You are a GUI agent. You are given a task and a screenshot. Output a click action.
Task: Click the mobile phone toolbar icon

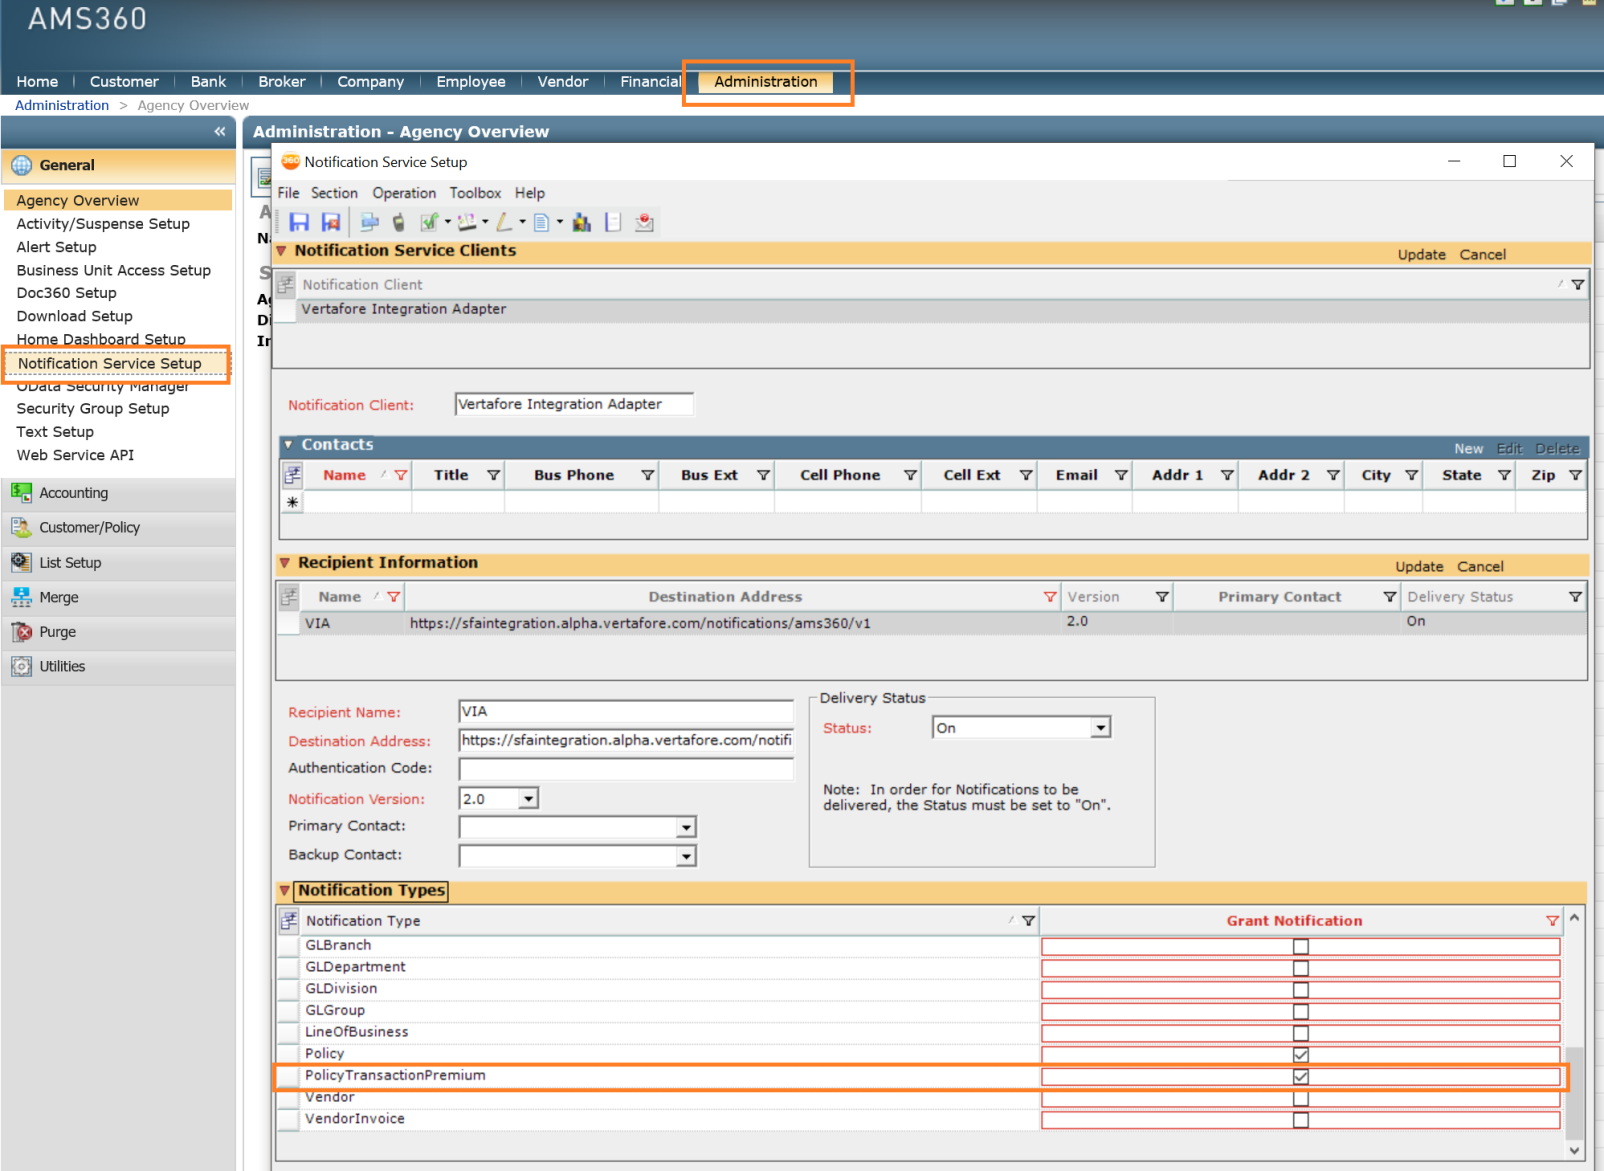tap(399, 222)
